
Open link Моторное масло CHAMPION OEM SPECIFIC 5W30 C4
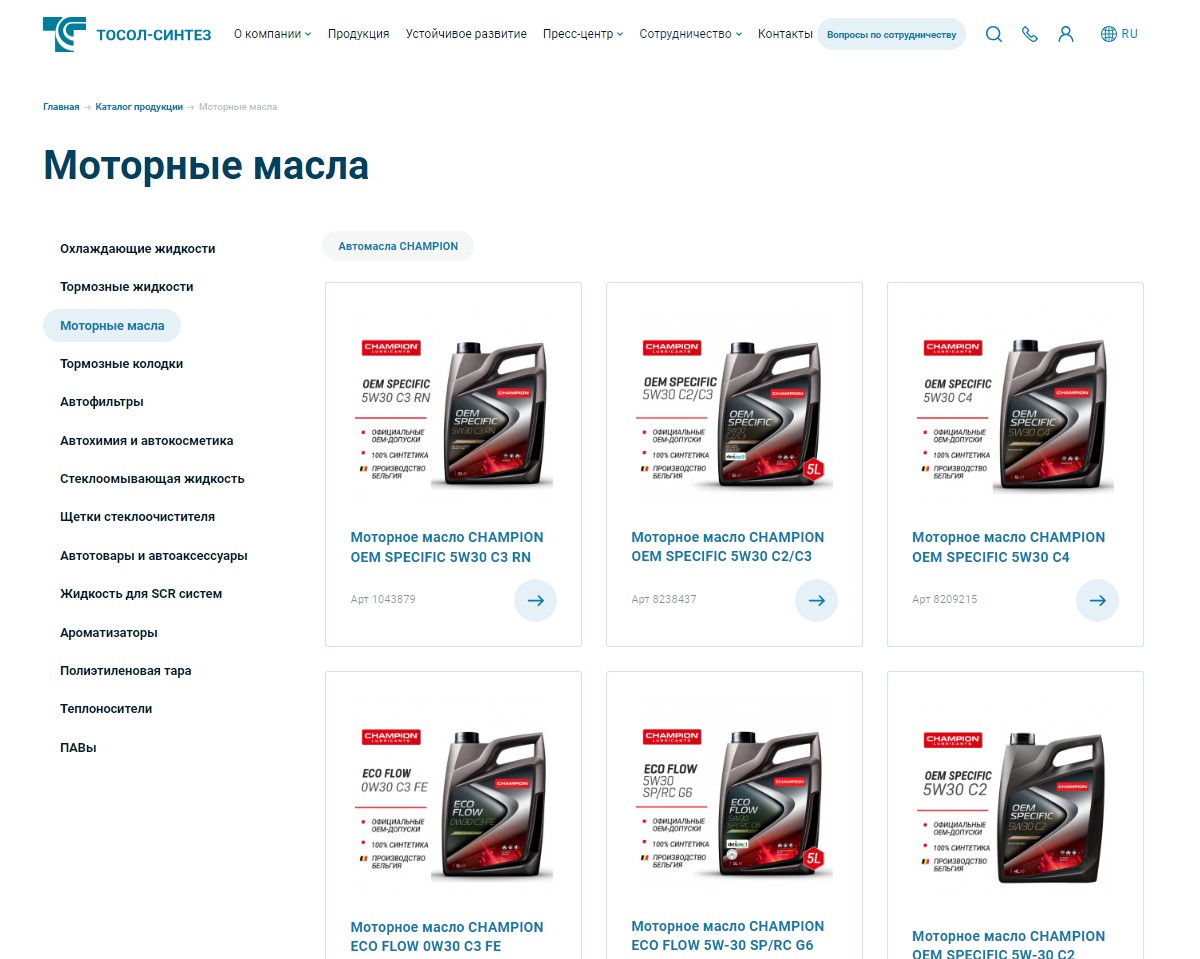pos(1009,547)
